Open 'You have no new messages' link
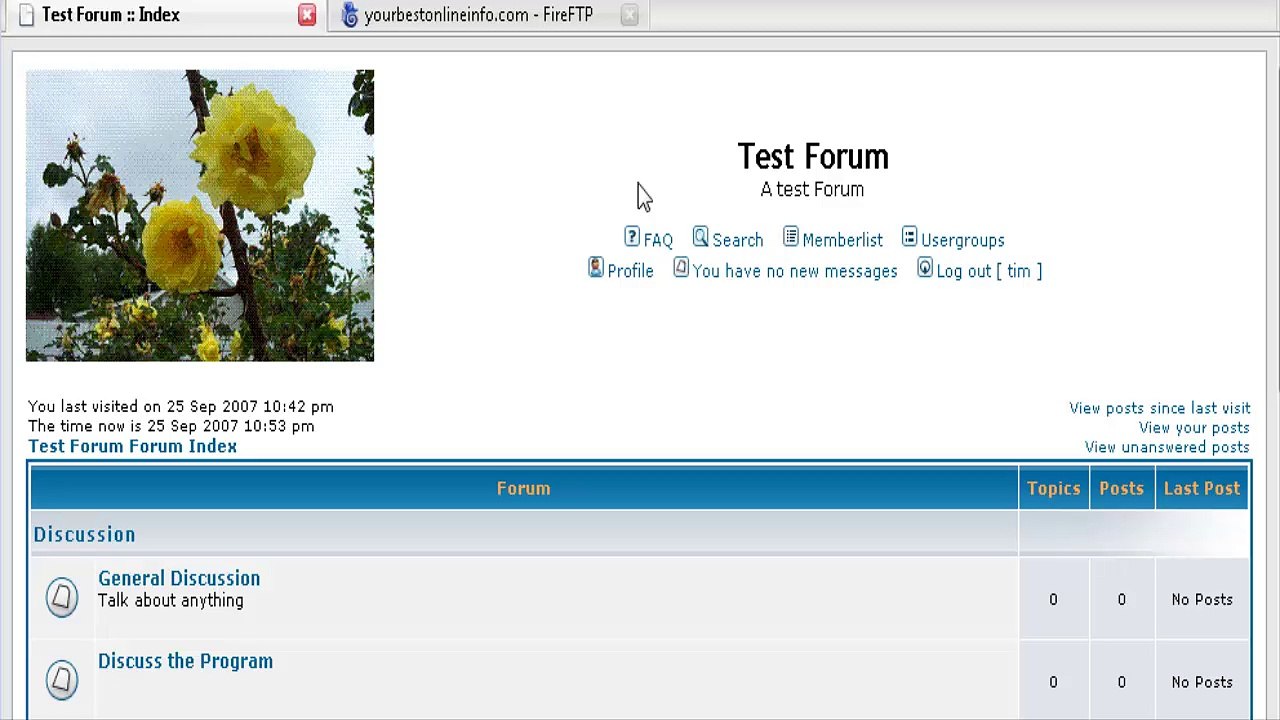Screen dimensions: 1280x720 795,271
